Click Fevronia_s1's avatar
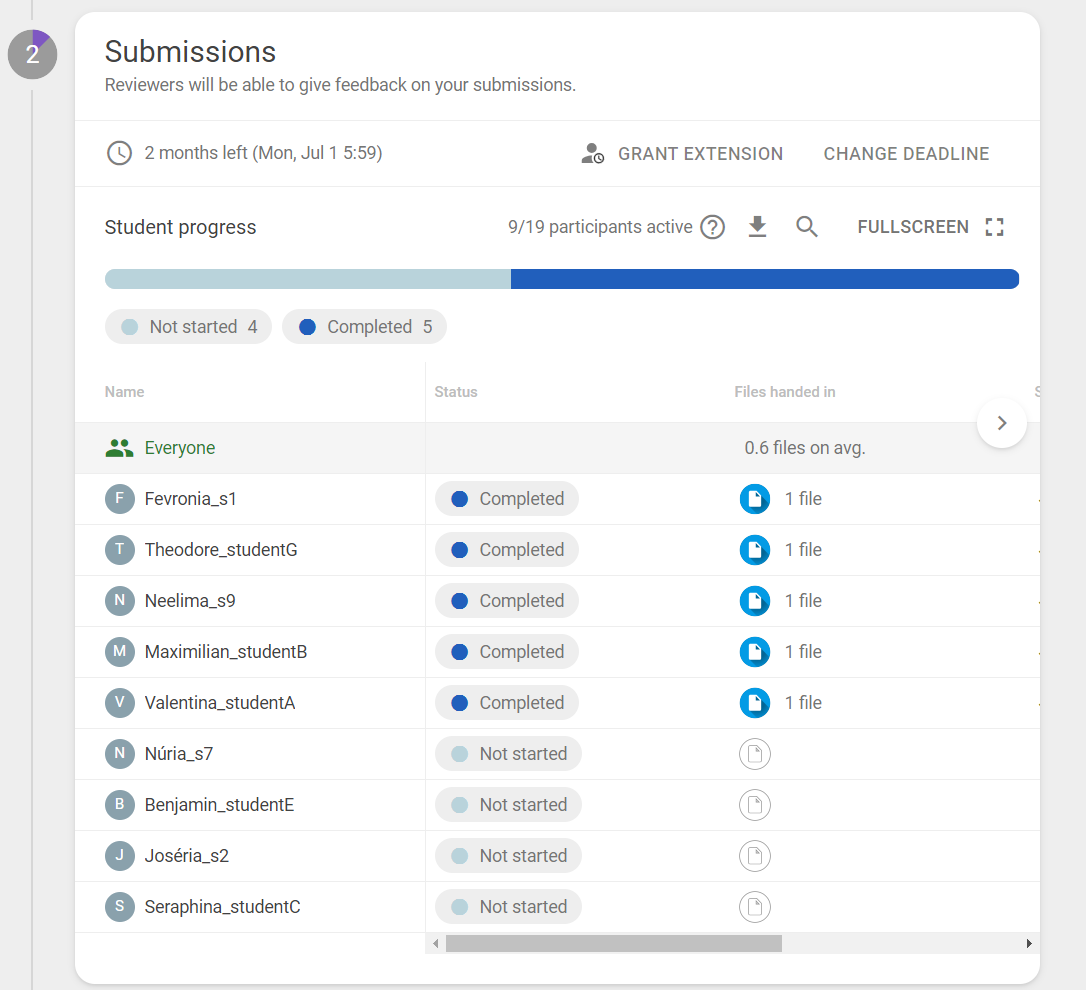This screenshot has width=1086, height=990. (120, 499)
